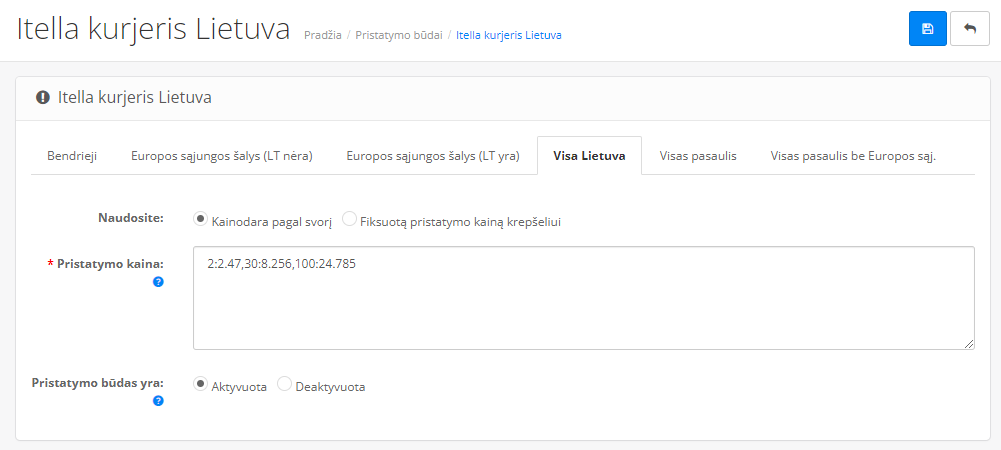
Task: Select the Visa Lietuva tab
Action: (589, 156)
